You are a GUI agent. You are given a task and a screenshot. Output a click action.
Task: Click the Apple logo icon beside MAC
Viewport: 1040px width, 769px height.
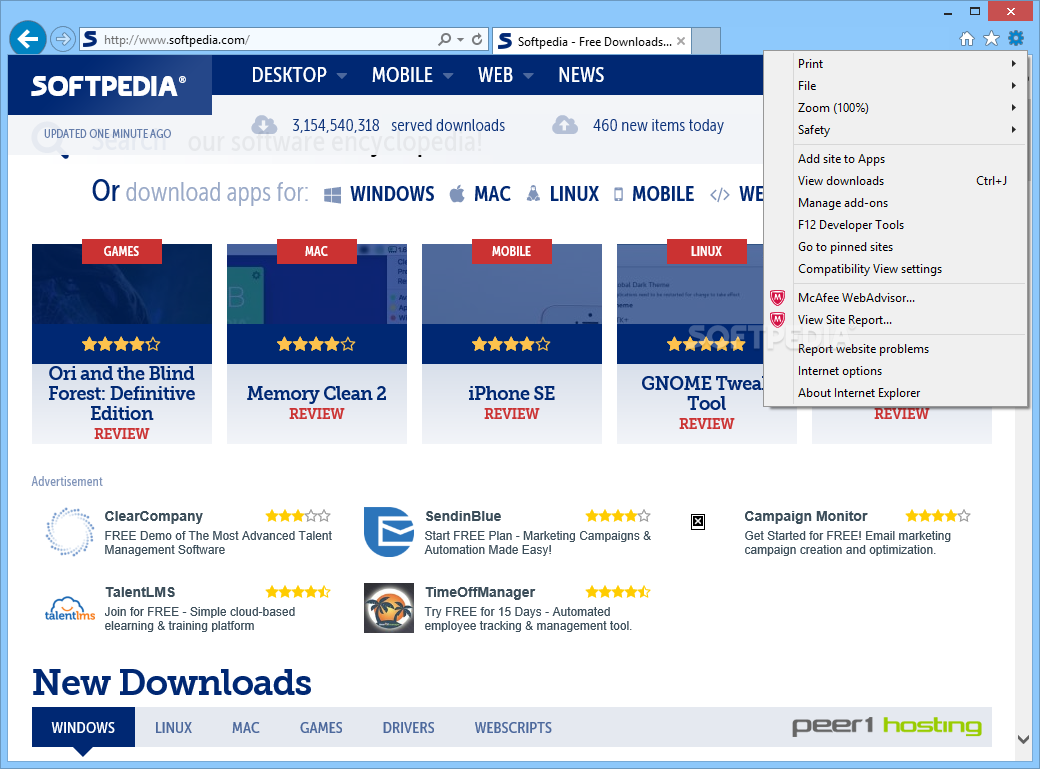click(457, 194)
